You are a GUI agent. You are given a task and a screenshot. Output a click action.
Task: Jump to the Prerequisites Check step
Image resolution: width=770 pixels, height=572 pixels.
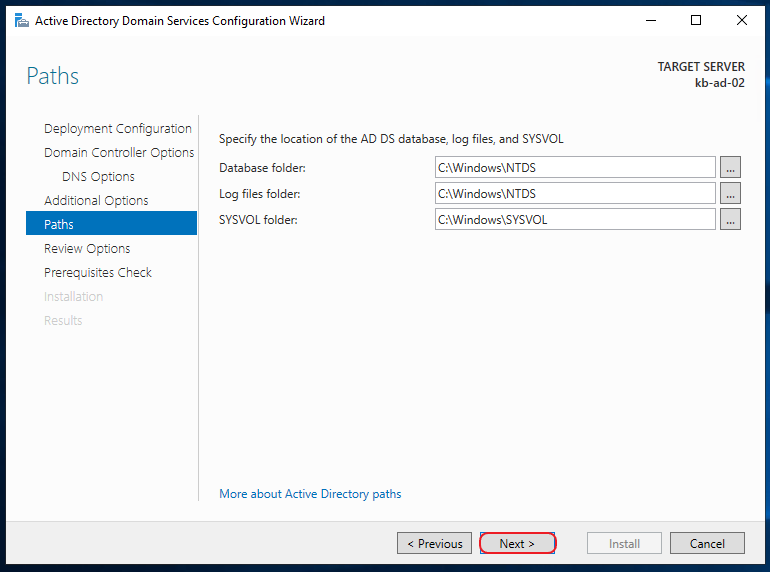click(x=98, y=272)
